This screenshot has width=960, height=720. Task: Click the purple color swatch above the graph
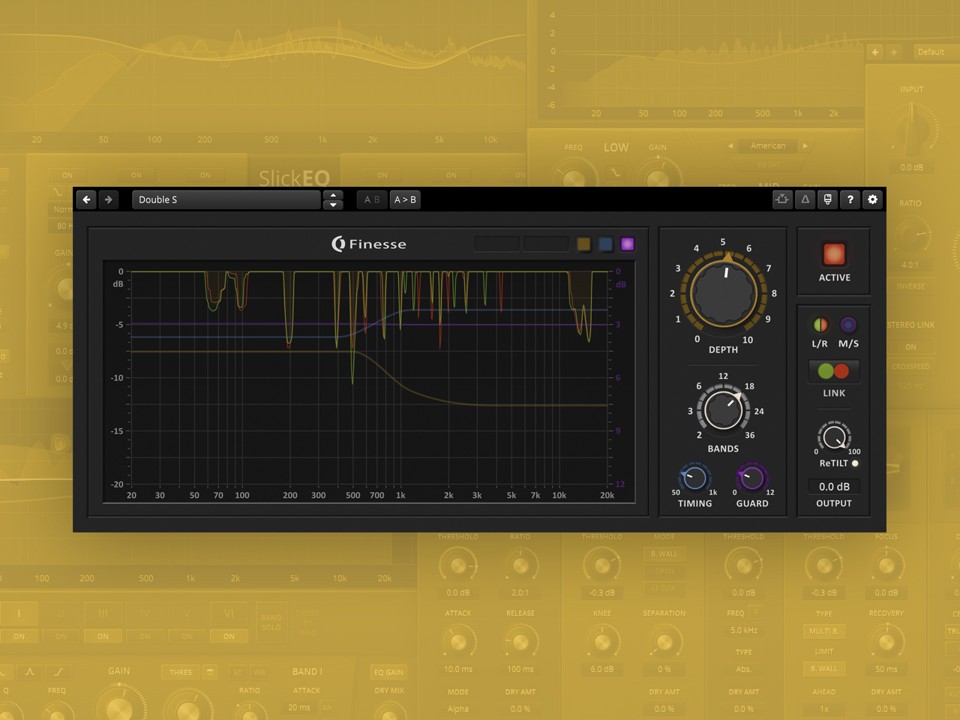(628, 244)
